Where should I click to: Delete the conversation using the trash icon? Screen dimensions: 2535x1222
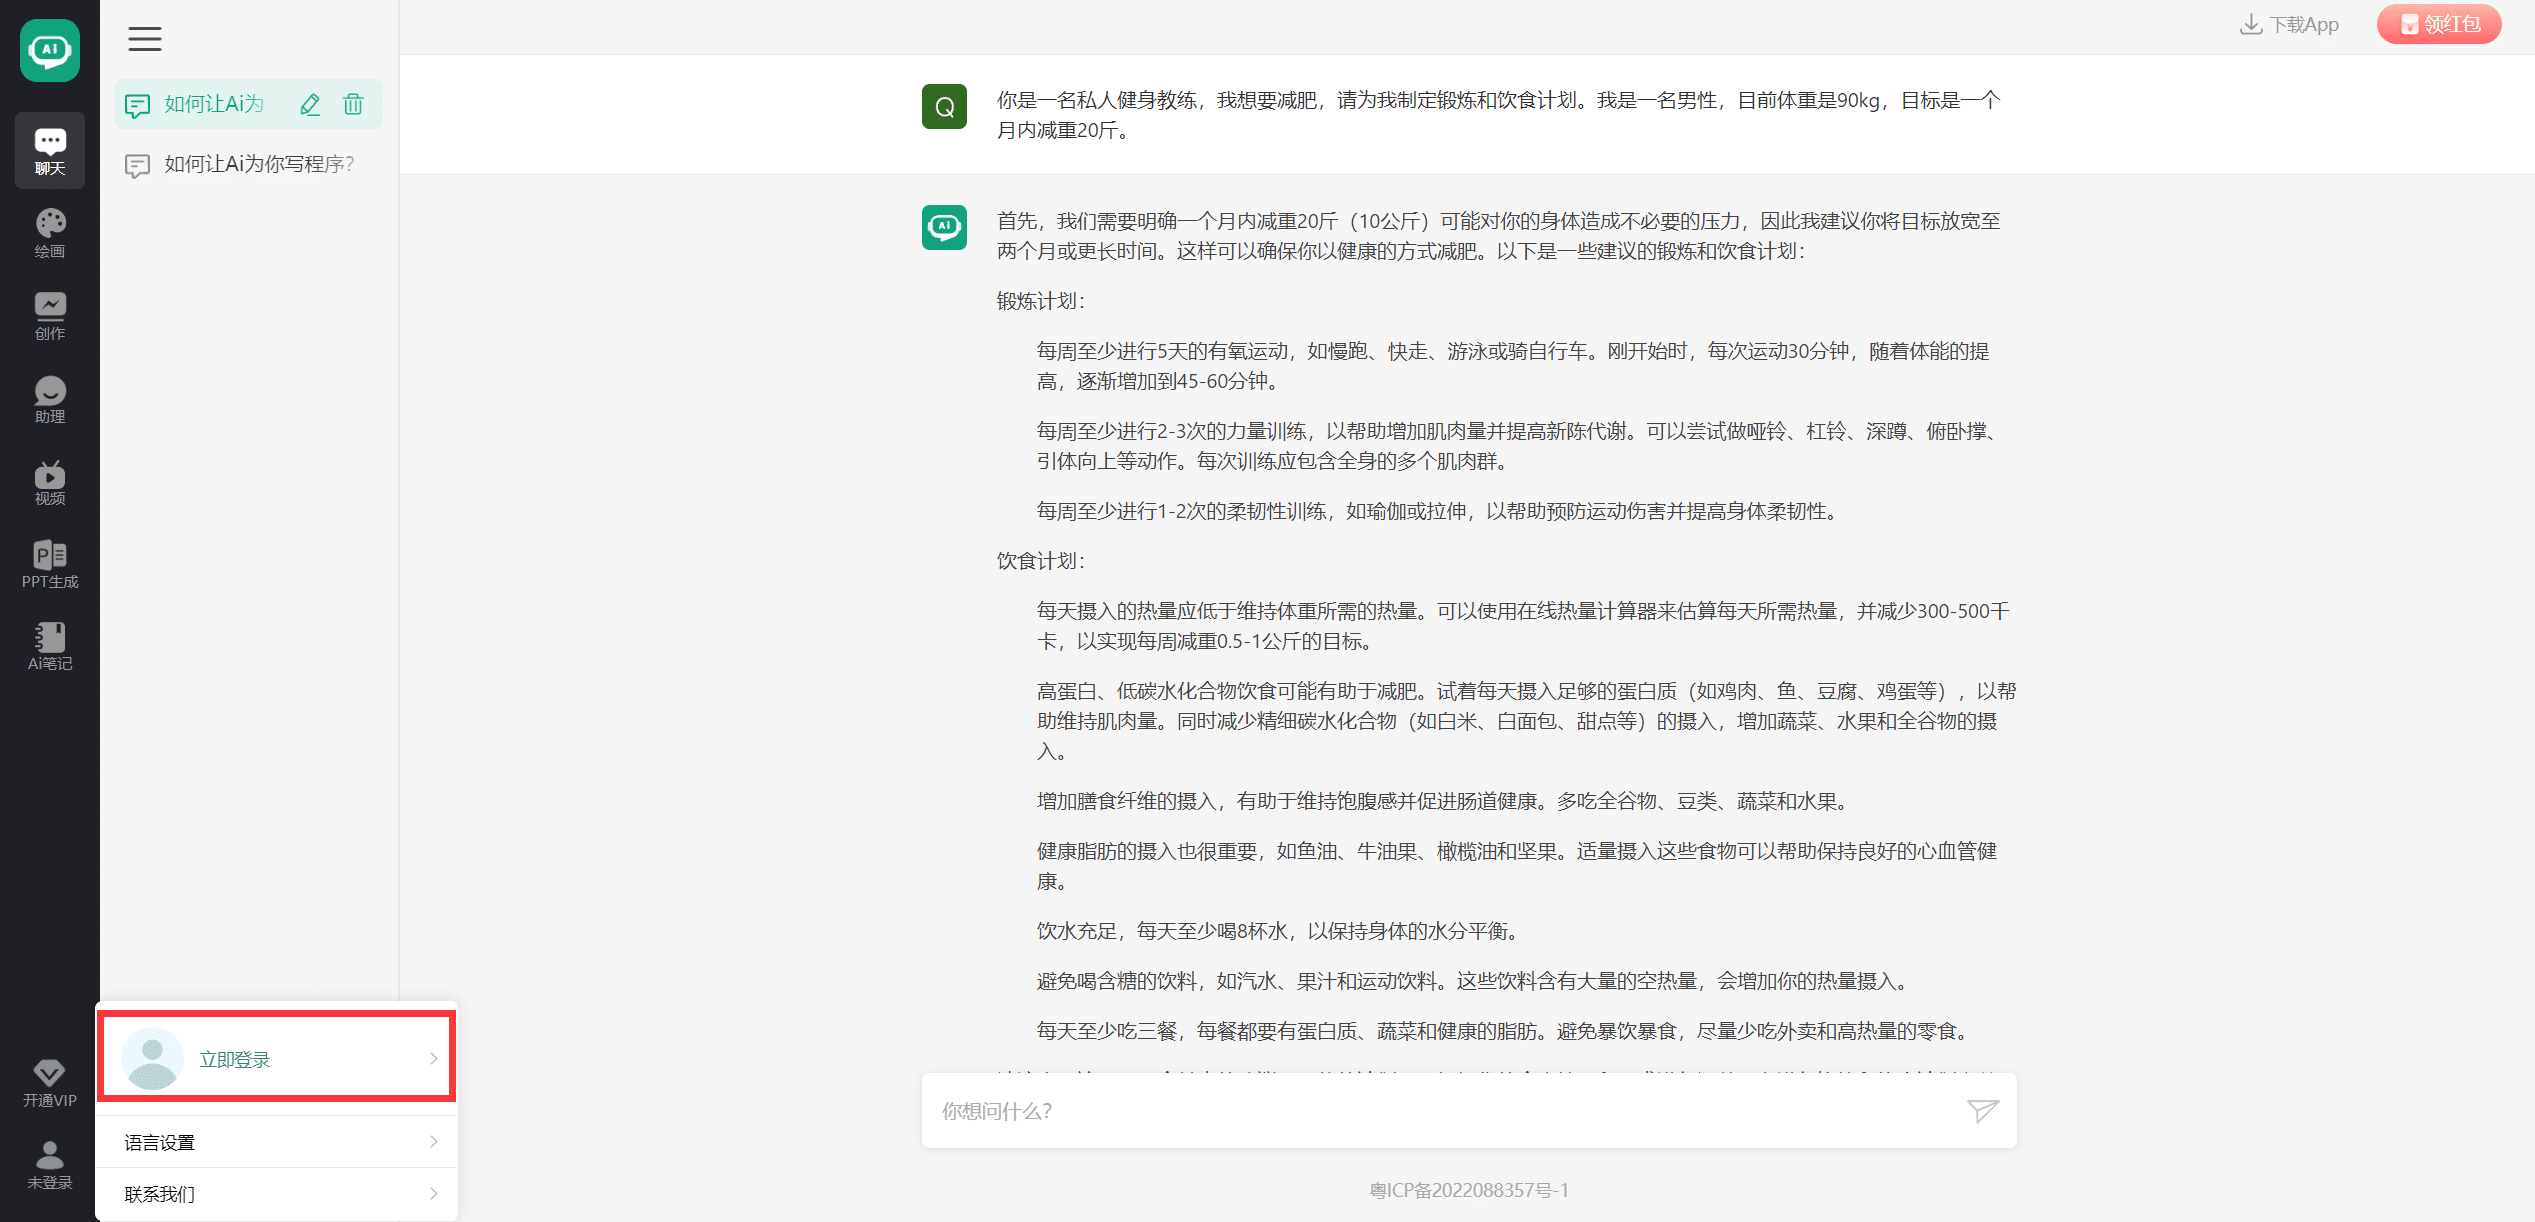pyautogui.click(x=353, y=104)
